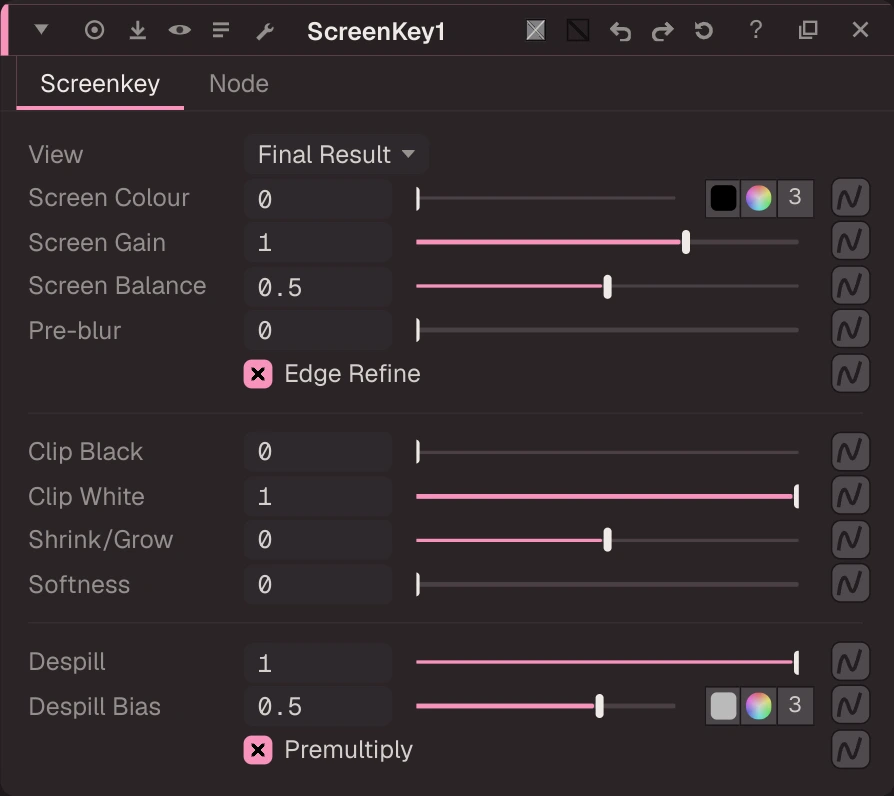Uncheck the Premultiply checkbox

click(258, 750)
